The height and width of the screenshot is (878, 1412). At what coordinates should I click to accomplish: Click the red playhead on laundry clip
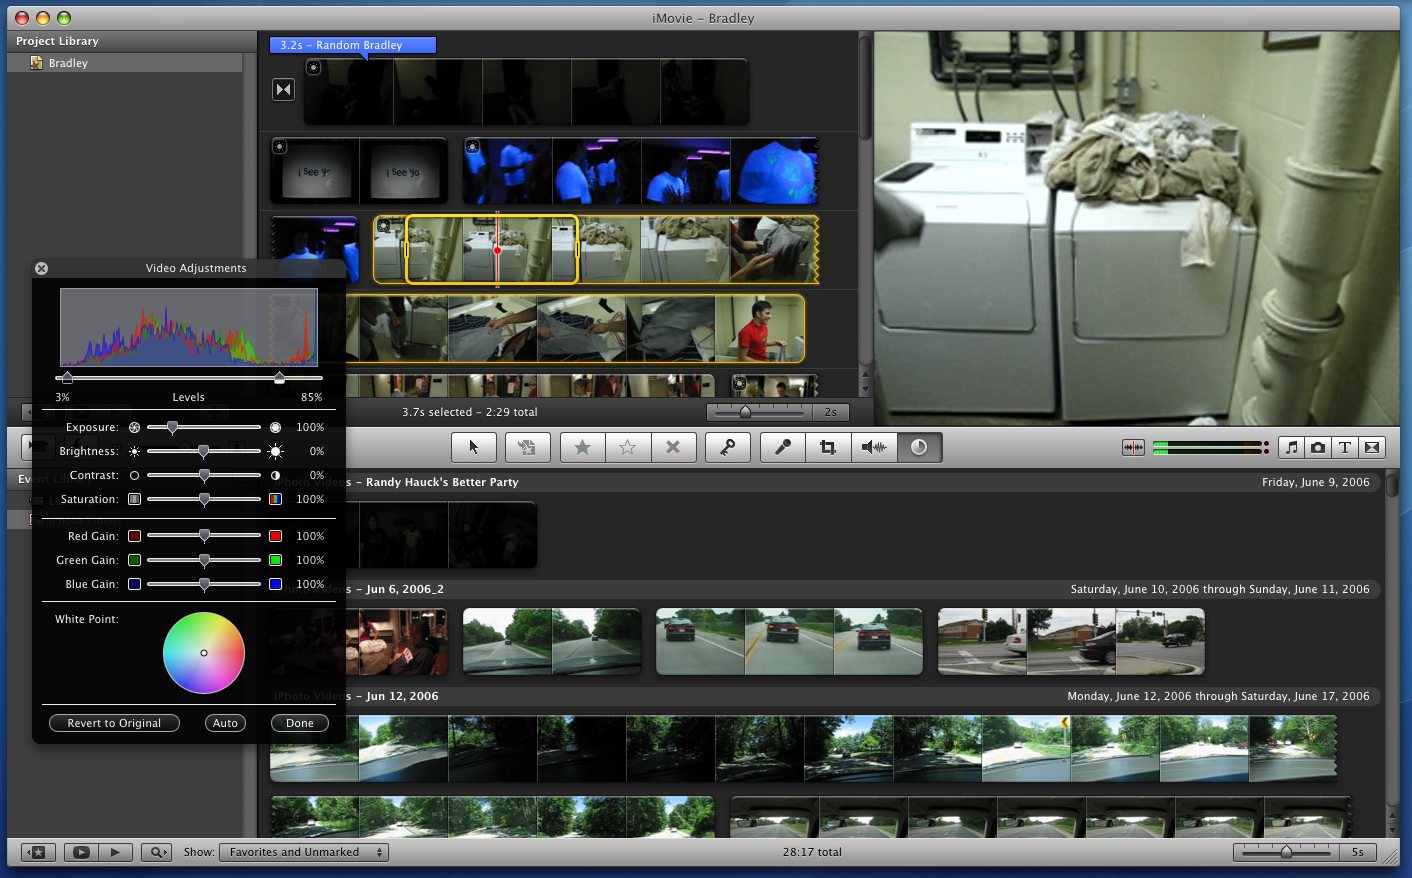point(497,250)
